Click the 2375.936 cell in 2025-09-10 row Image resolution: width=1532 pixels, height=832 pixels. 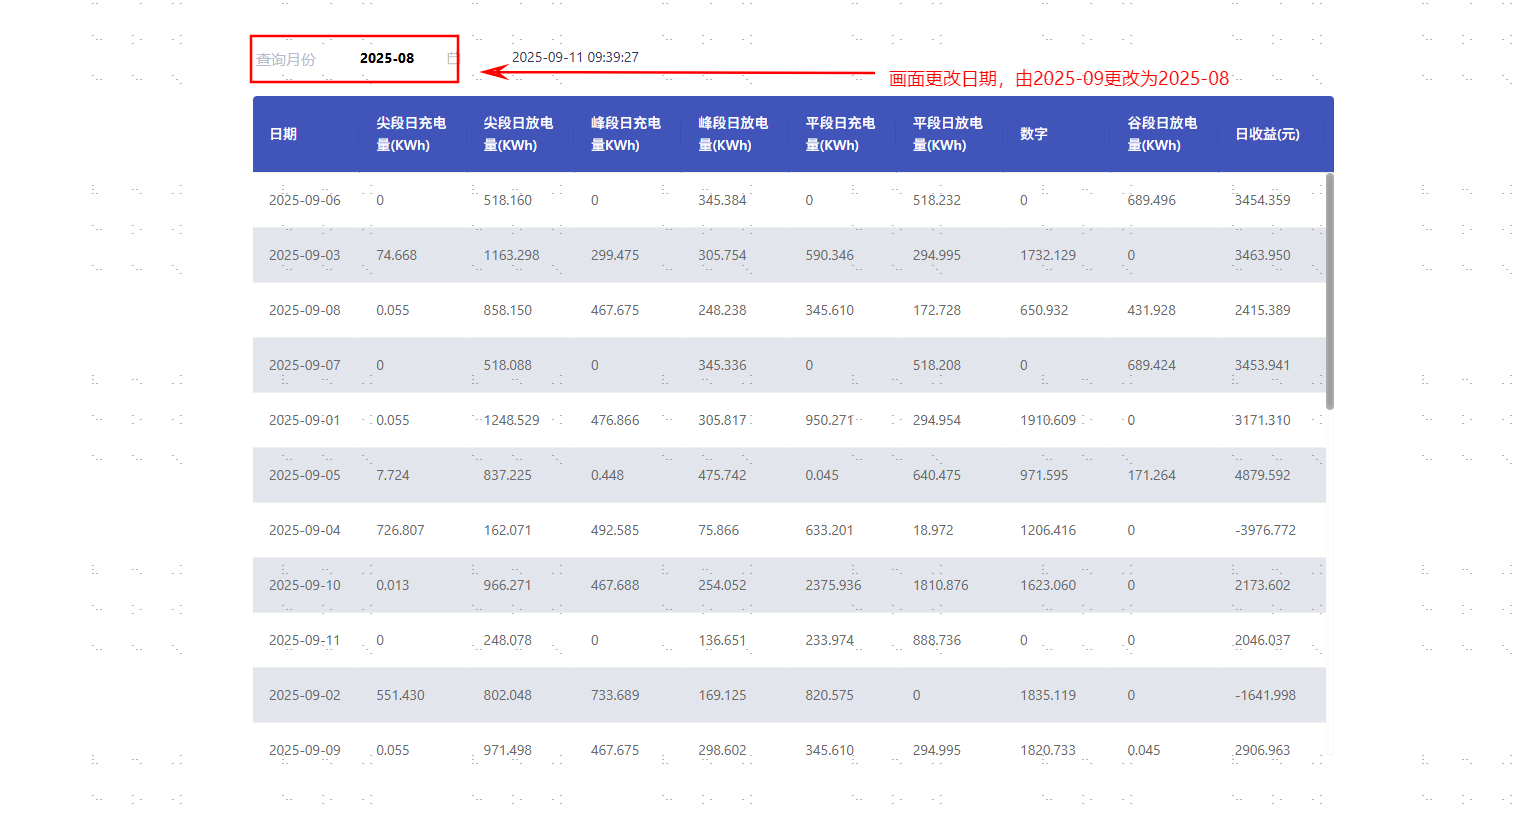point(833,585)
